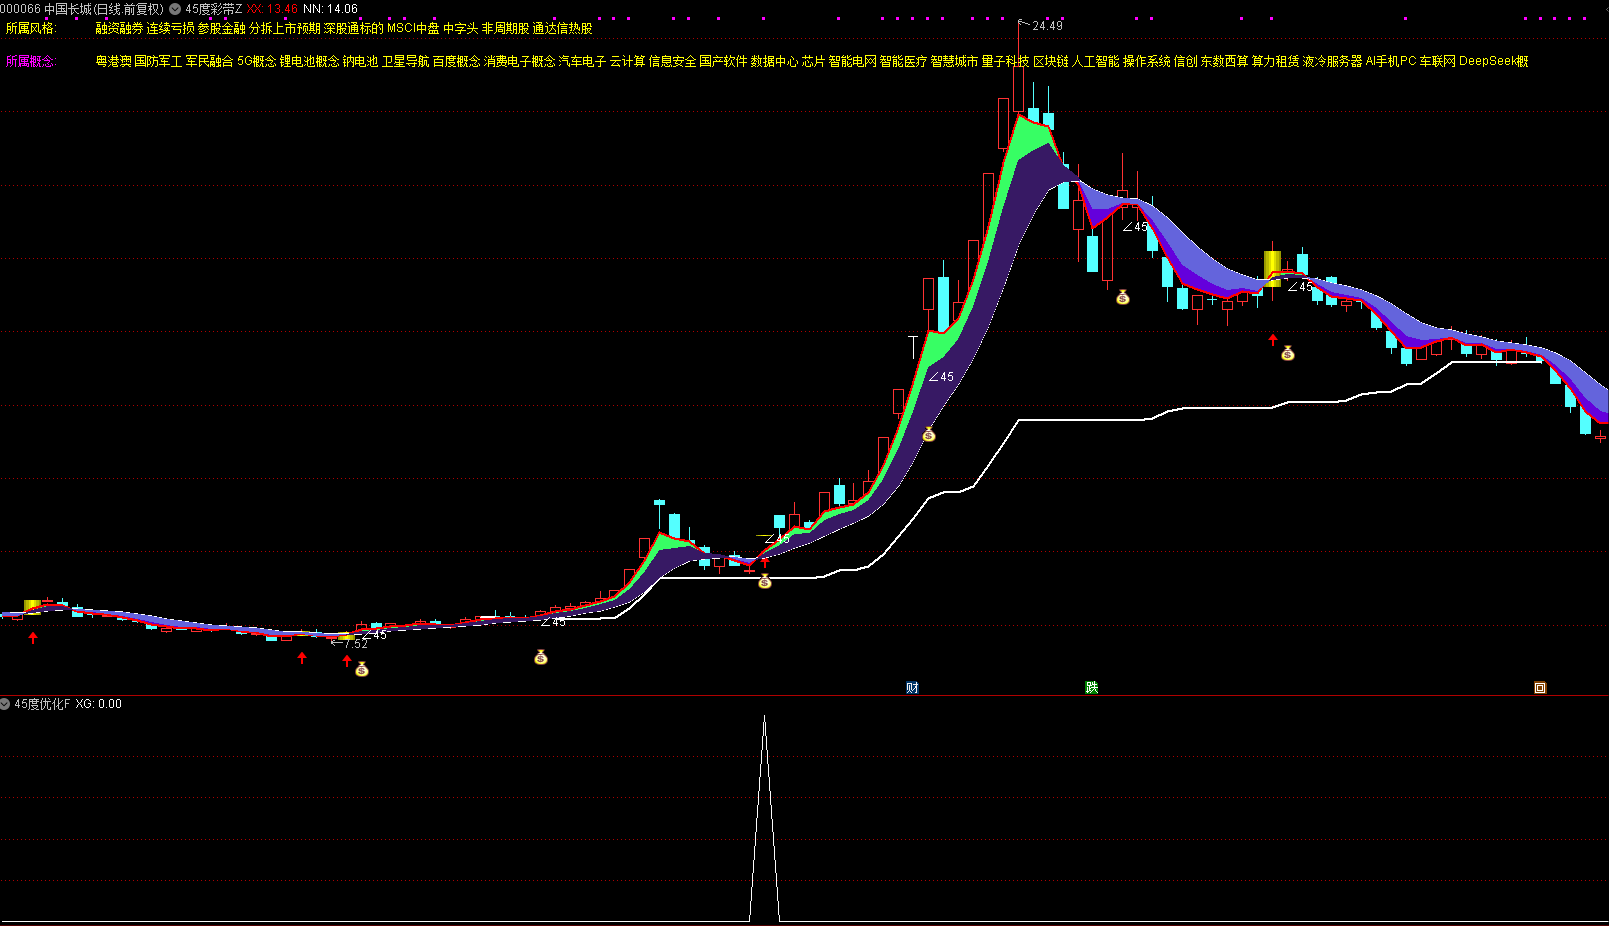Viewport: 1609px width, 926px height.
Task: Select the 中字头 style tag
Action: tap(460, 29)
